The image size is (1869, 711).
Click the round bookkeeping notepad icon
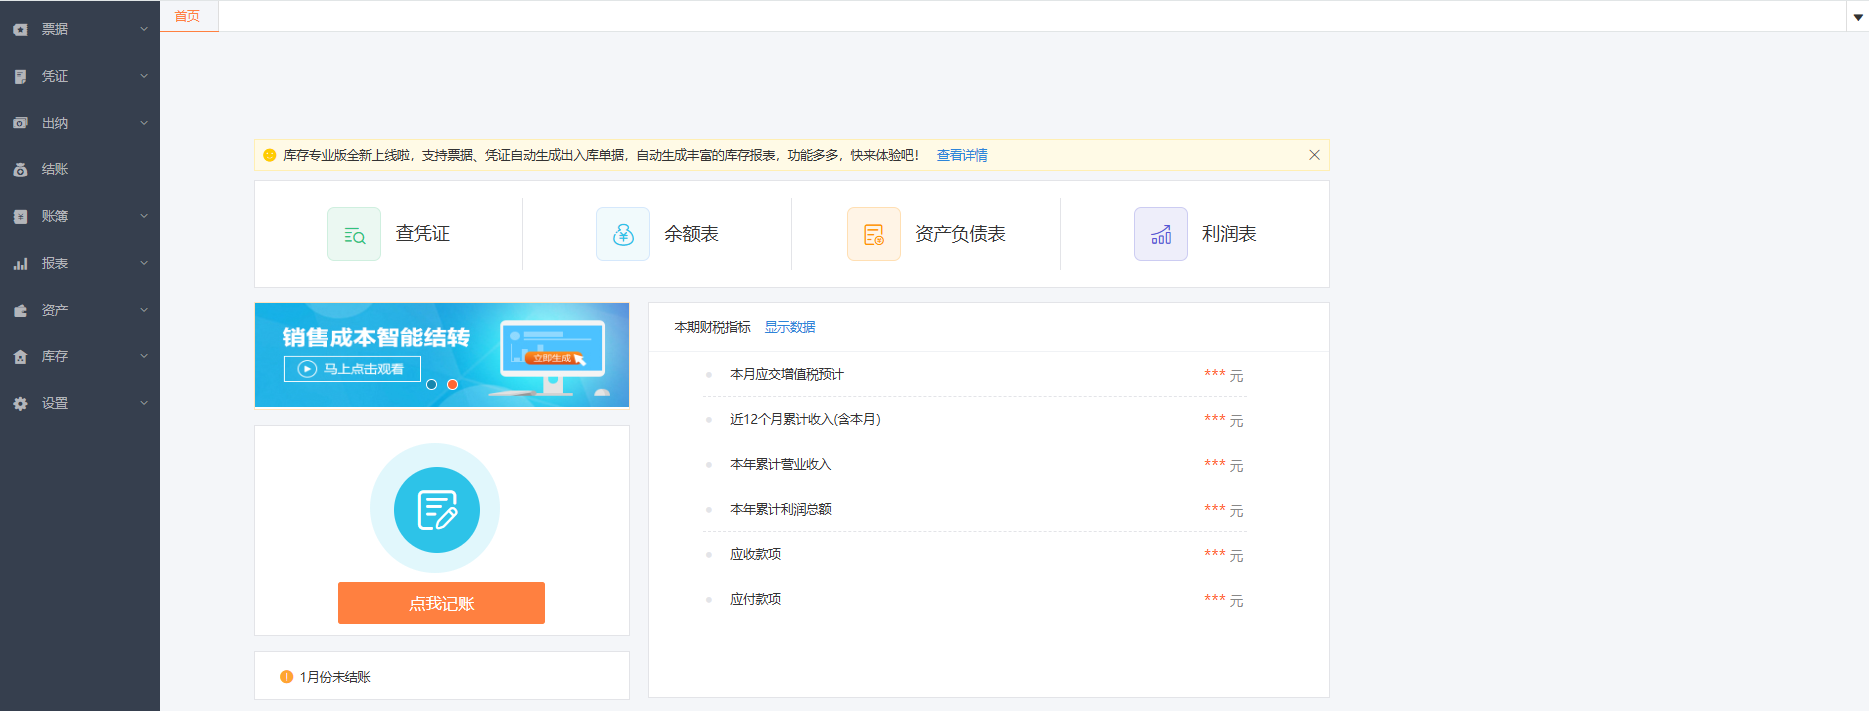click(x=437, y=510)
